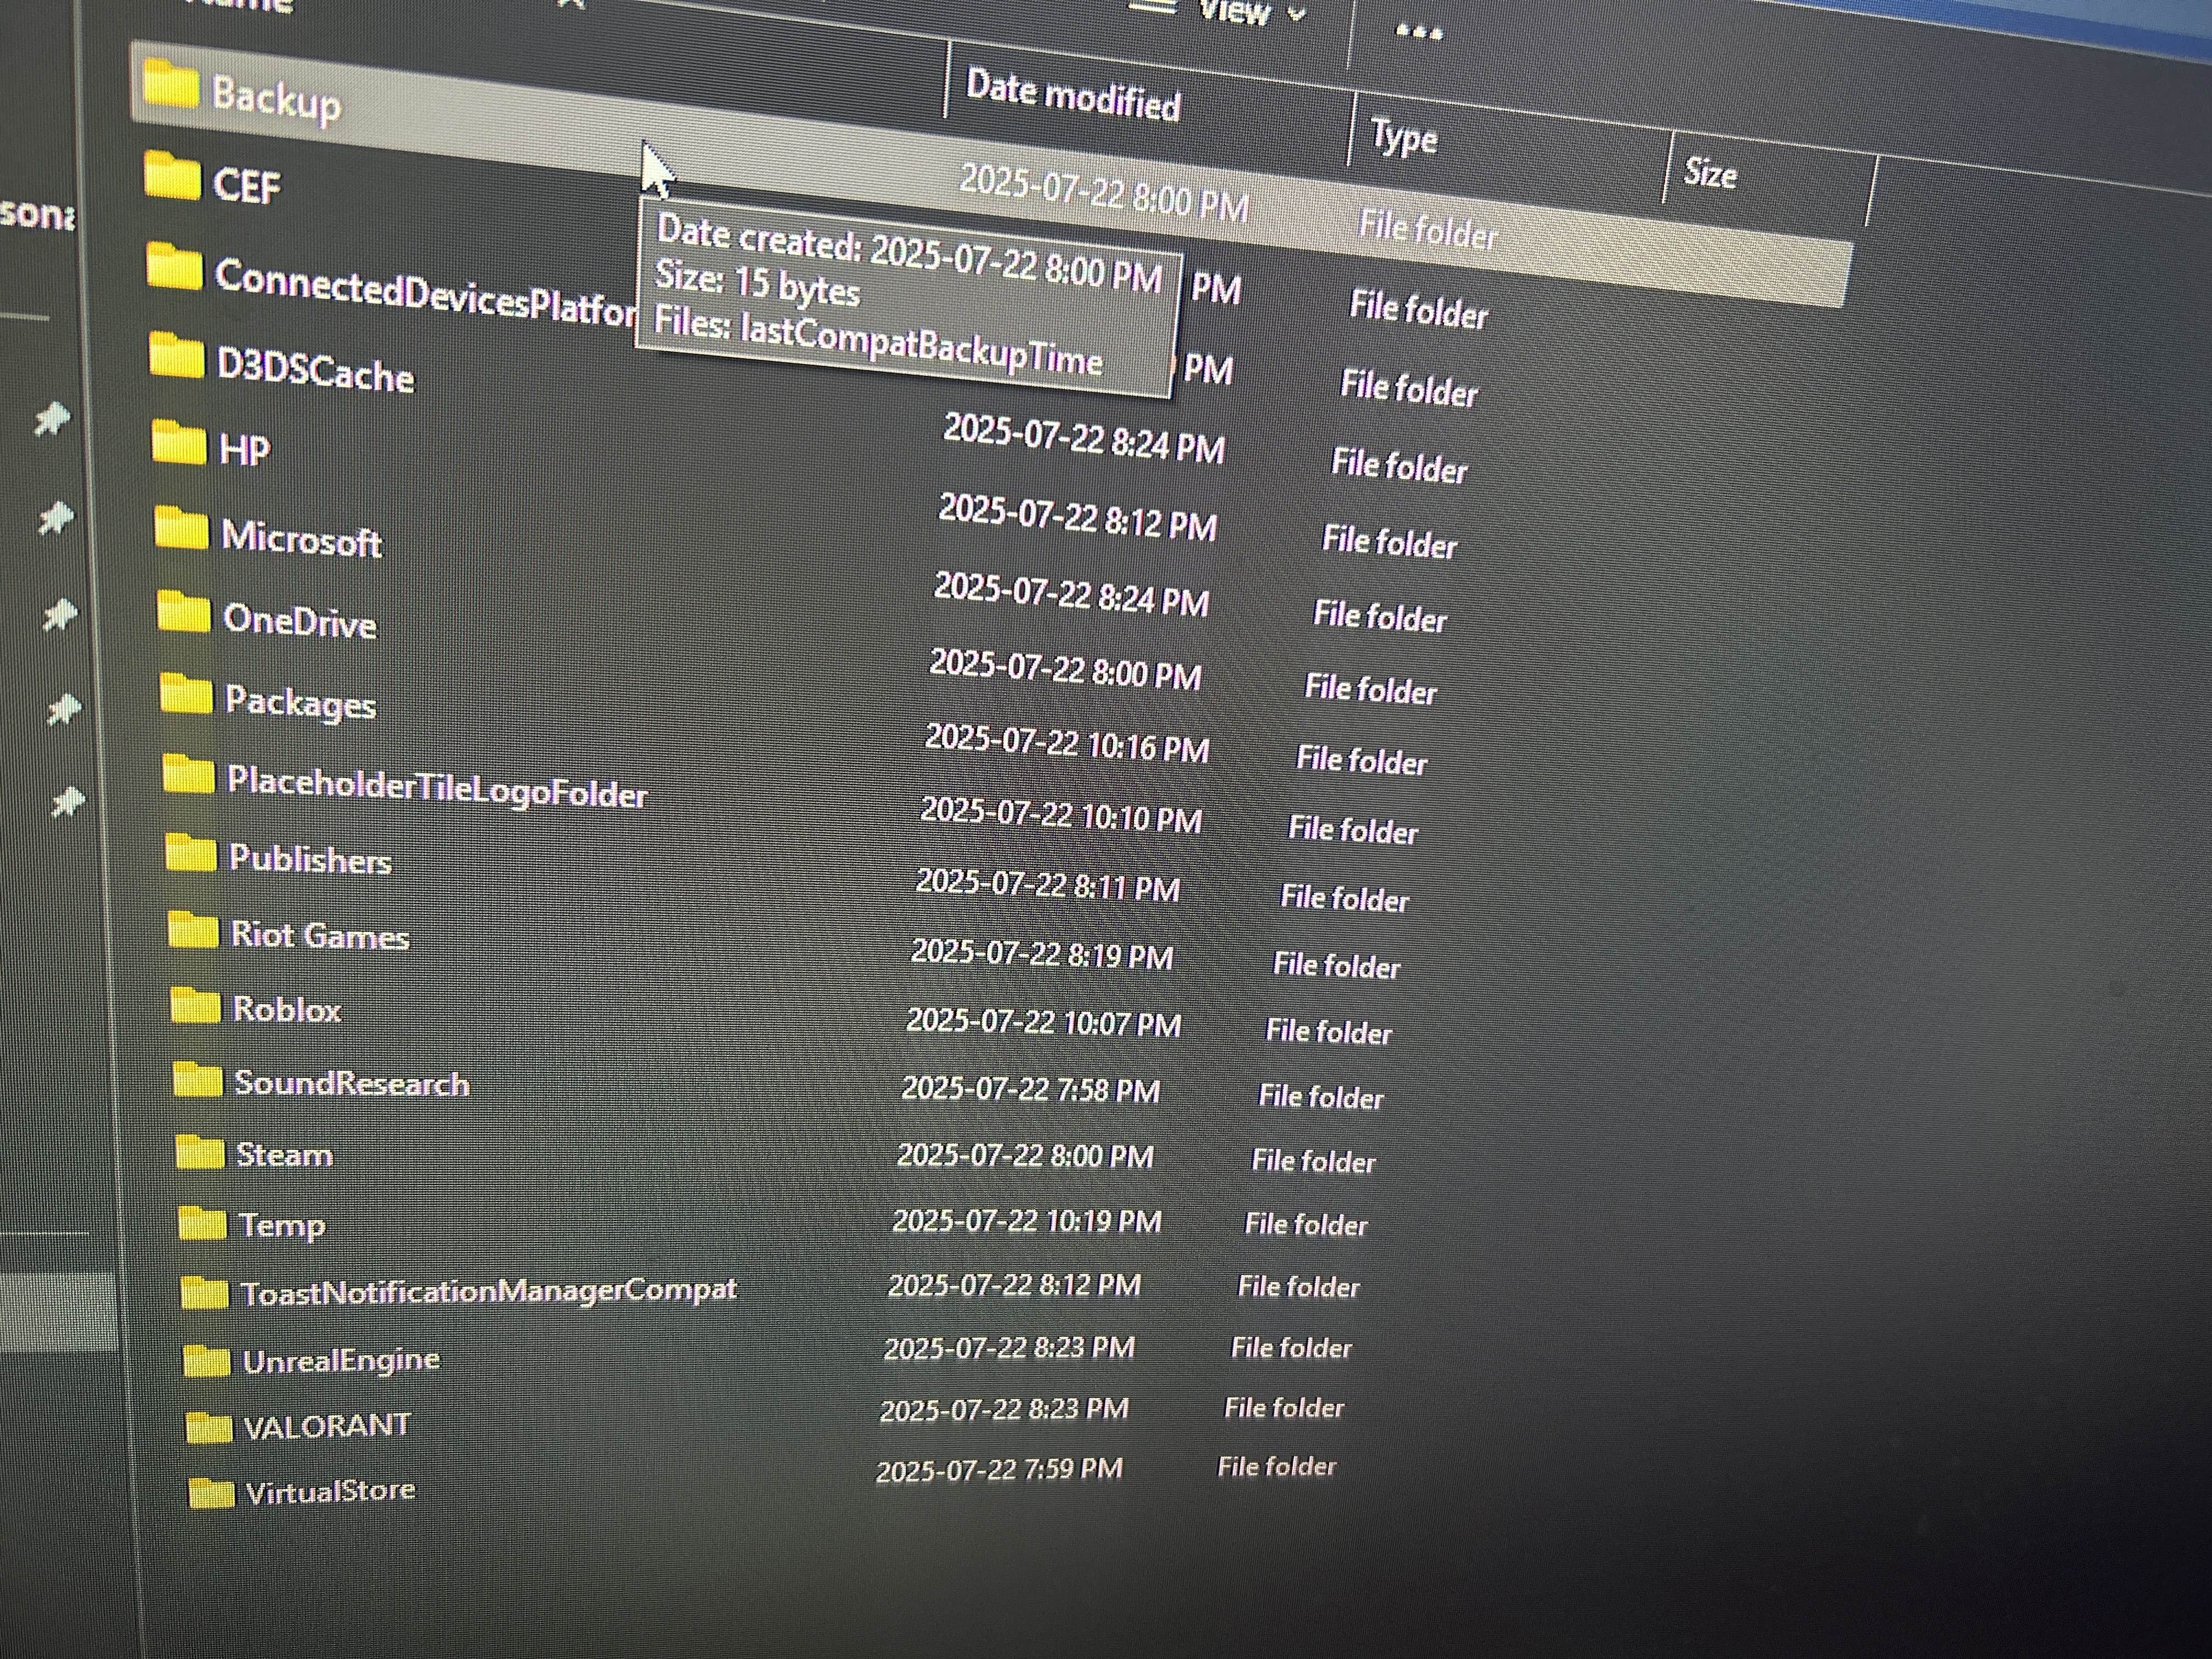Click Packages row date 10:16 PM
The width and height of the screenshot is (2212, 1659).
(1067, 744)
